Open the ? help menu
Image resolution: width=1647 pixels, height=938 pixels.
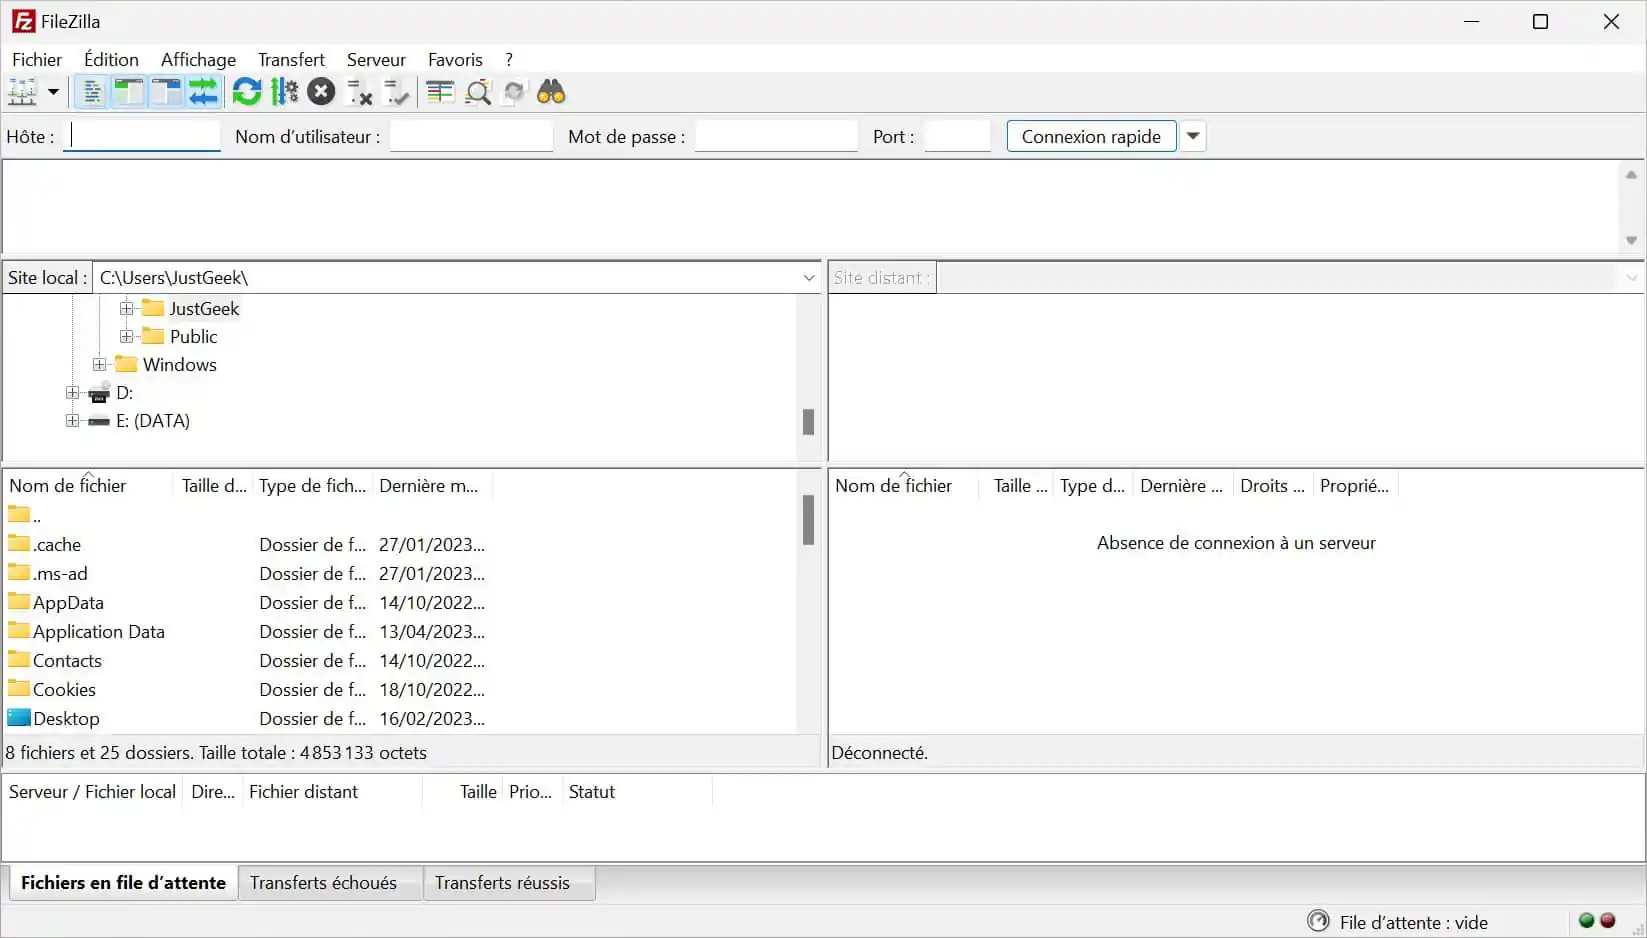click(x=509, y=60)
